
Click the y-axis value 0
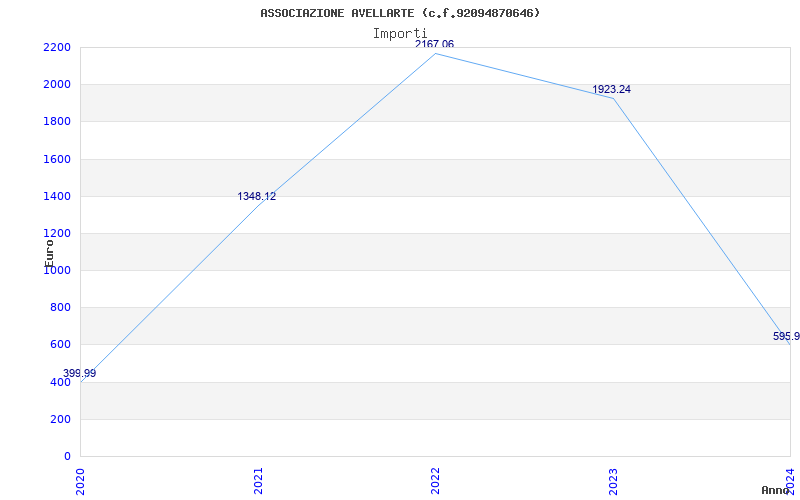68,457
